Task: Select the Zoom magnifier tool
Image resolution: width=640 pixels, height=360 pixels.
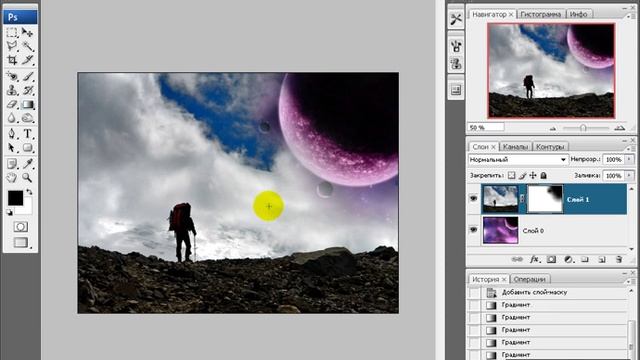Action: coord(27,178)
